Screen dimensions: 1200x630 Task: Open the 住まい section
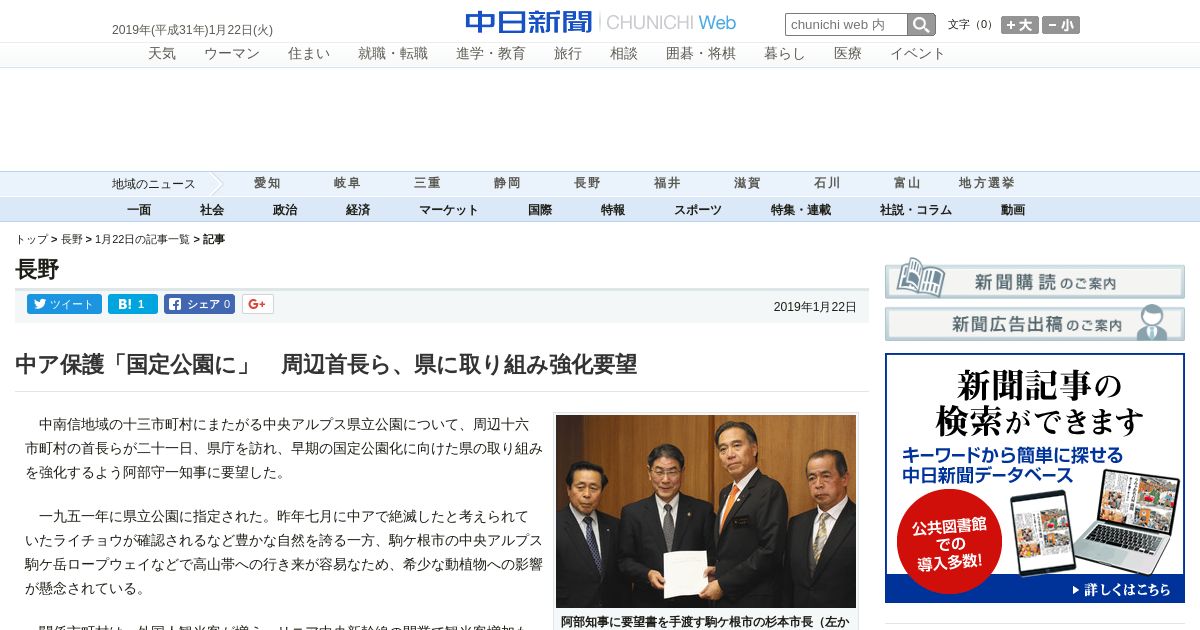(309, 54)
